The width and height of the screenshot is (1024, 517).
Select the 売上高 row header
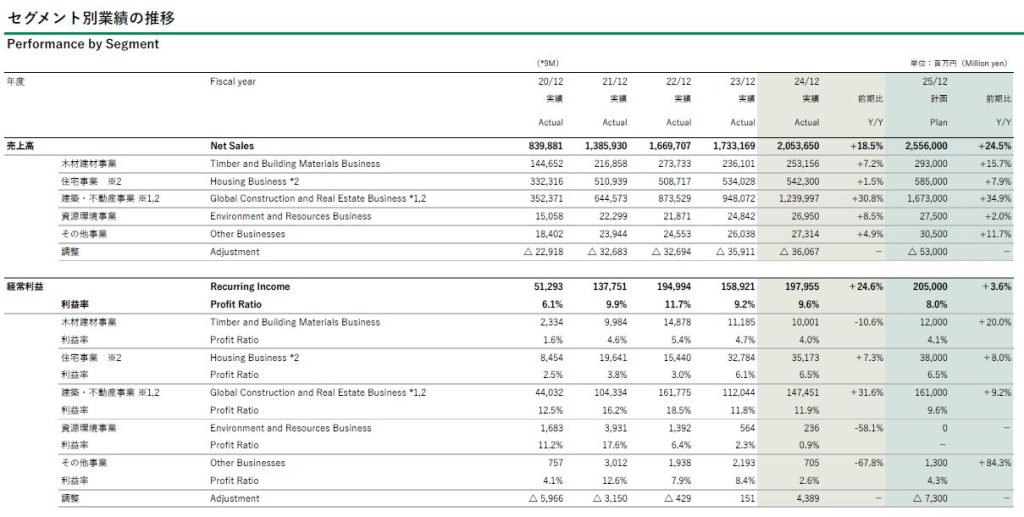[20, 145]
